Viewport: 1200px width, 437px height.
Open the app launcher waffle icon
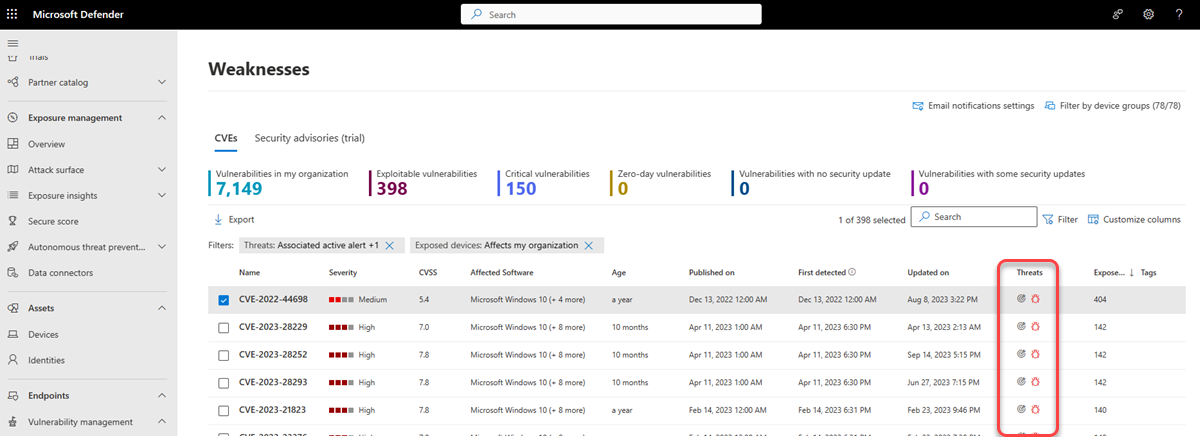click(x=12, y=14)
